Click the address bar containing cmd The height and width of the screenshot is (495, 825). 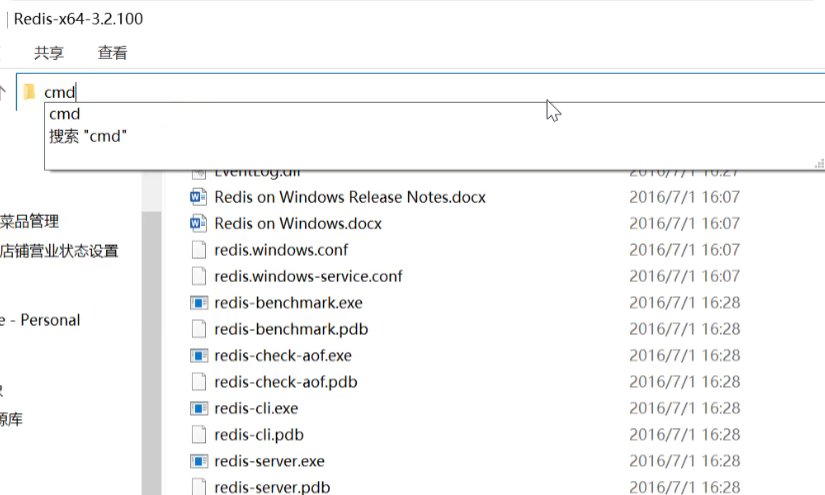(421, 92)
